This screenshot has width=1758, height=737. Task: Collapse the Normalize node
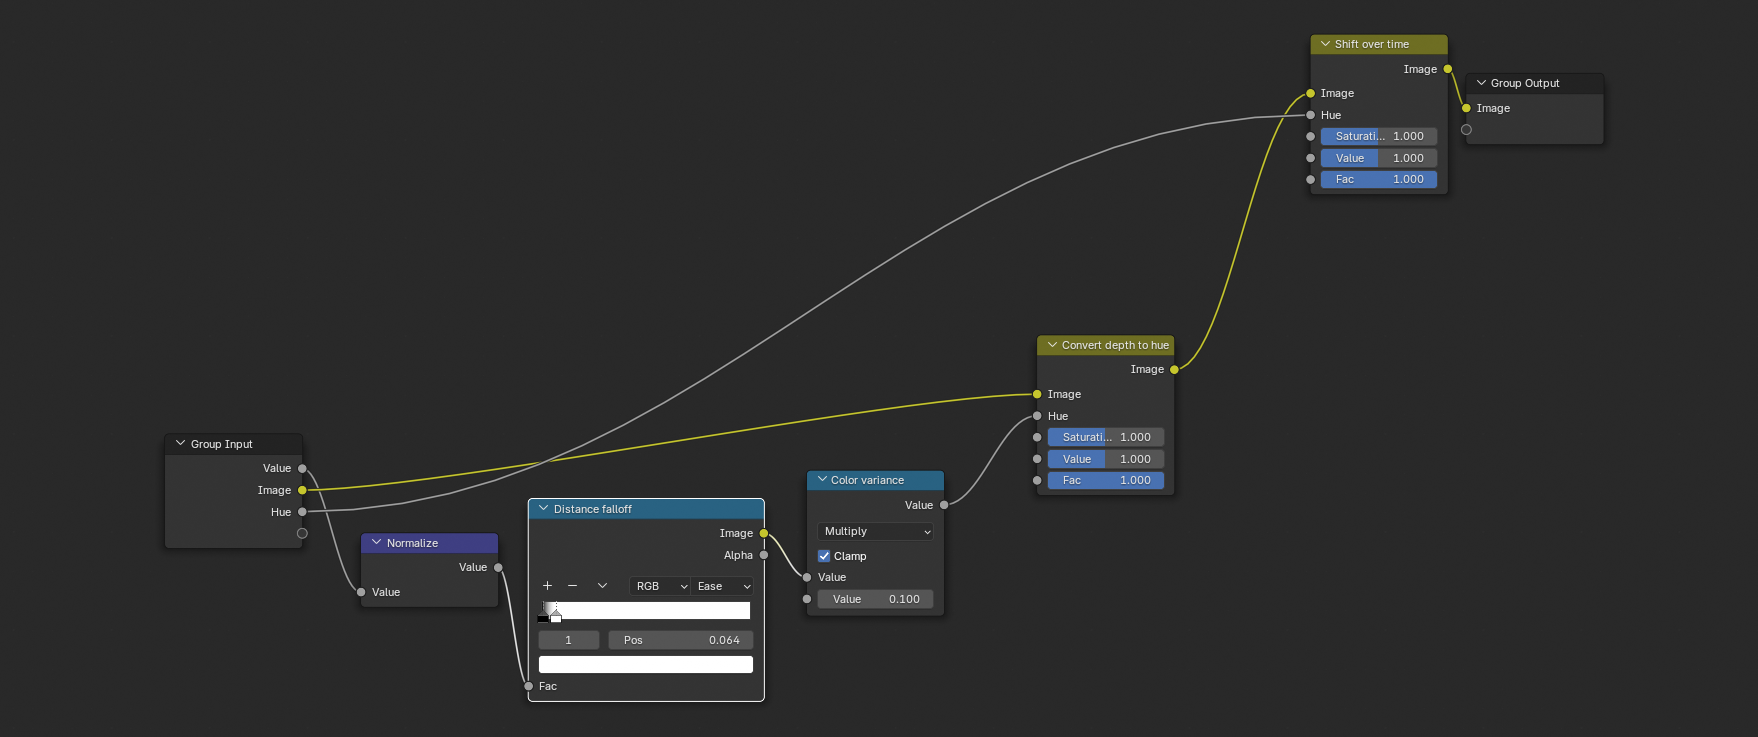pyautogui.click(x=377, y=543)
